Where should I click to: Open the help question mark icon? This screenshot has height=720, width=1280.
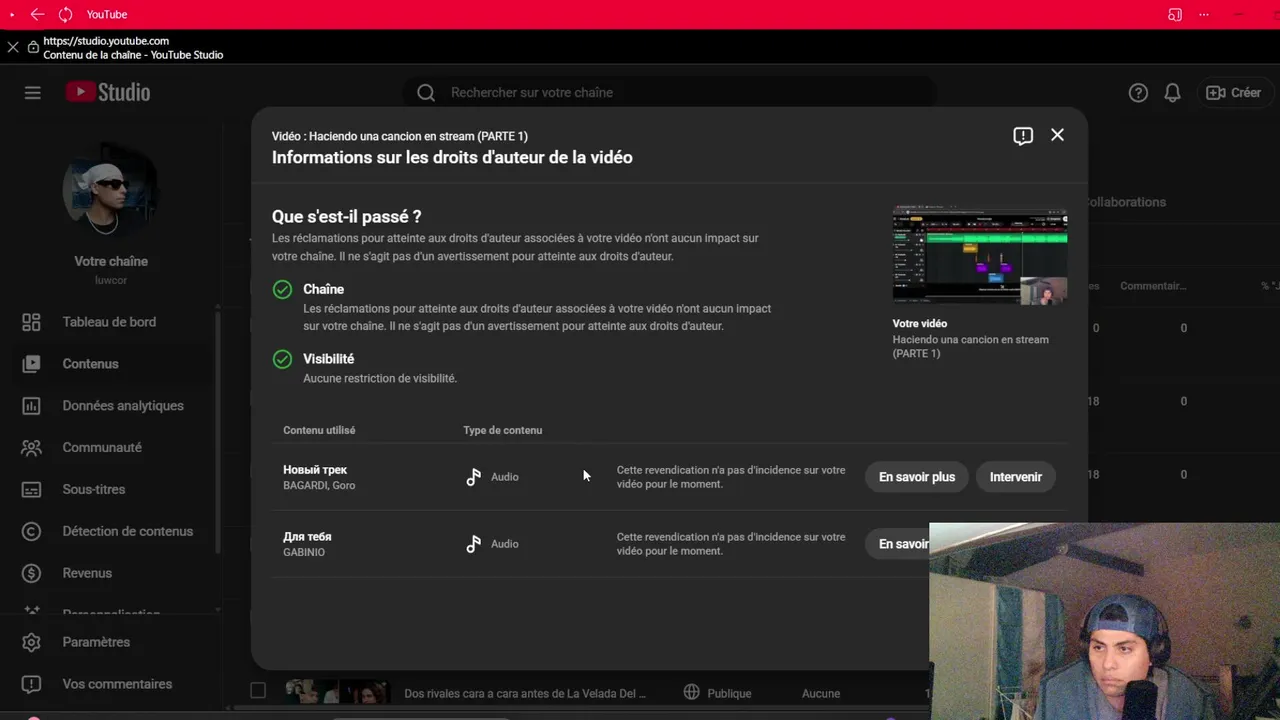pyautogui.click(x=1138, y=93)
